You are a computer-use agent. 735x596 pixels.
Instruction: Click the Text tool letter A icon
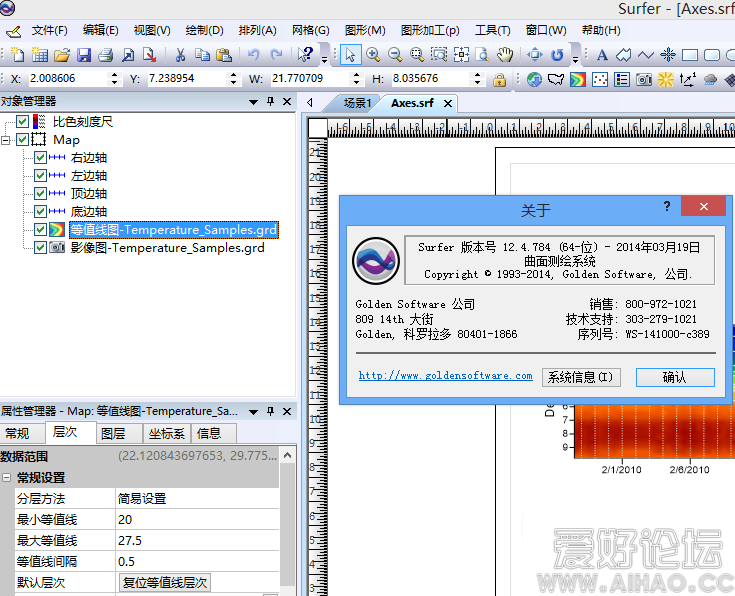point(602,55)
